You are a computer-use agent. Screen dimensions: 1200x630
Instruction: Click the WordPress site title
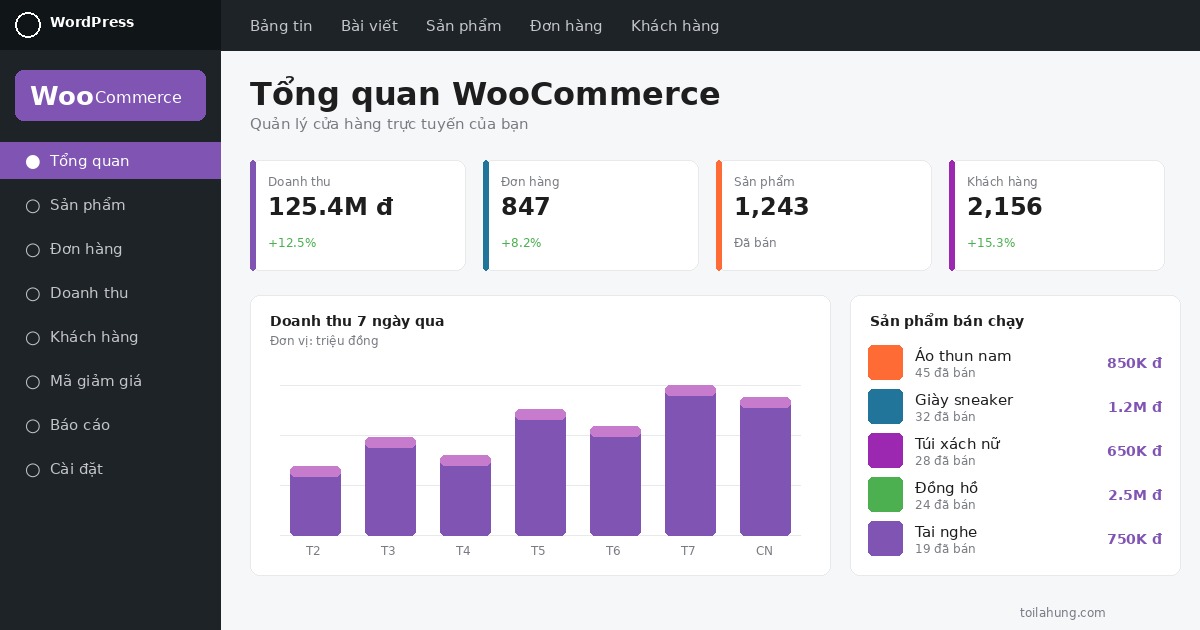[x=92, y=22]
